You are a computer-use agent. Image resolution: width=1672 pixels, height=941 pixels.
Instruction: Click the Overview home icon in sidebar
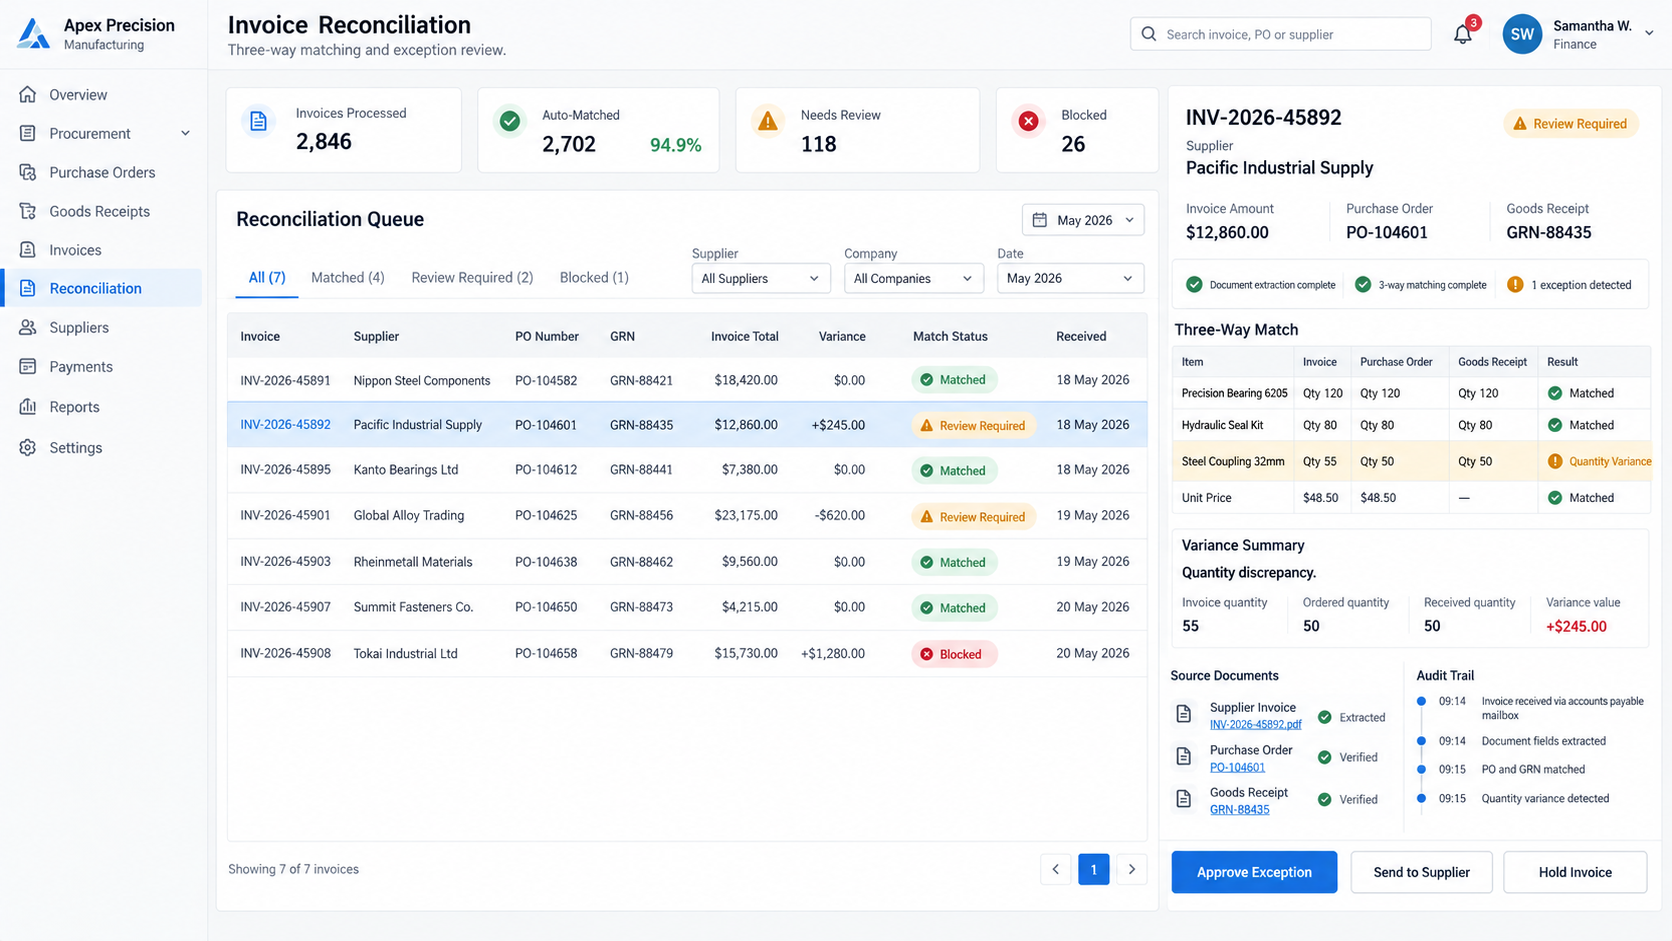pos(28,94)
